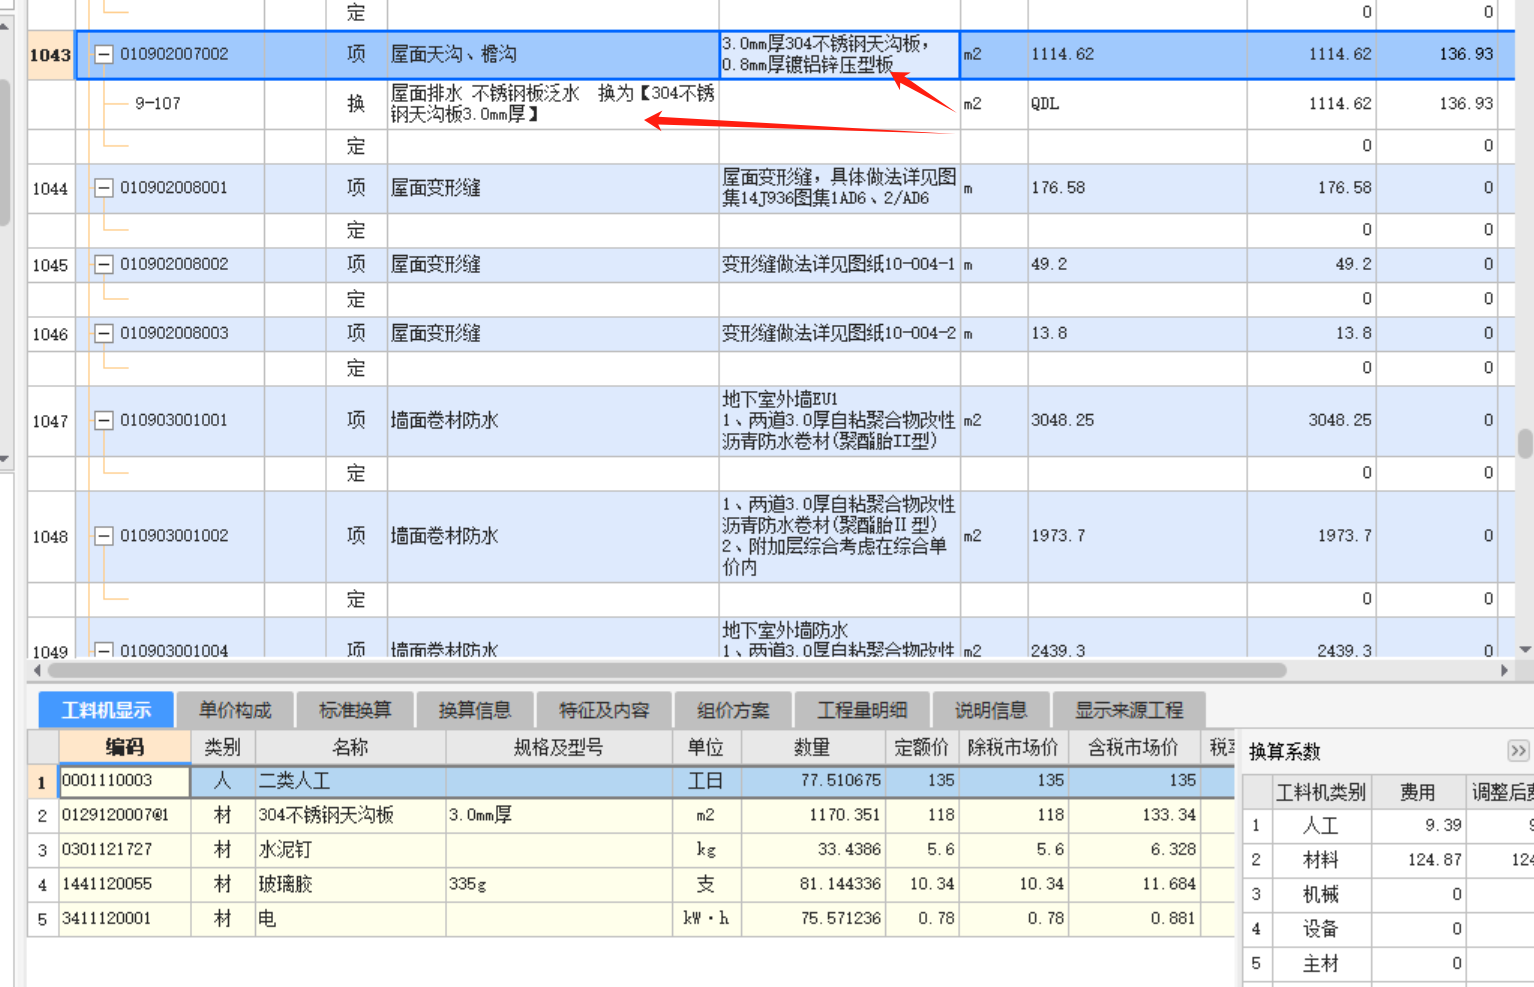Click the 编码 column header
The width and height of the screenshot is (1534, 987).
point(125,747)
